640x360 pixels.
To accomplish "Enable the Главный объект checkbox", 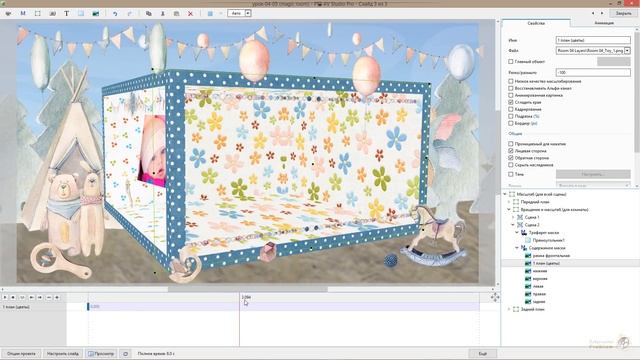I will point(511,62).
